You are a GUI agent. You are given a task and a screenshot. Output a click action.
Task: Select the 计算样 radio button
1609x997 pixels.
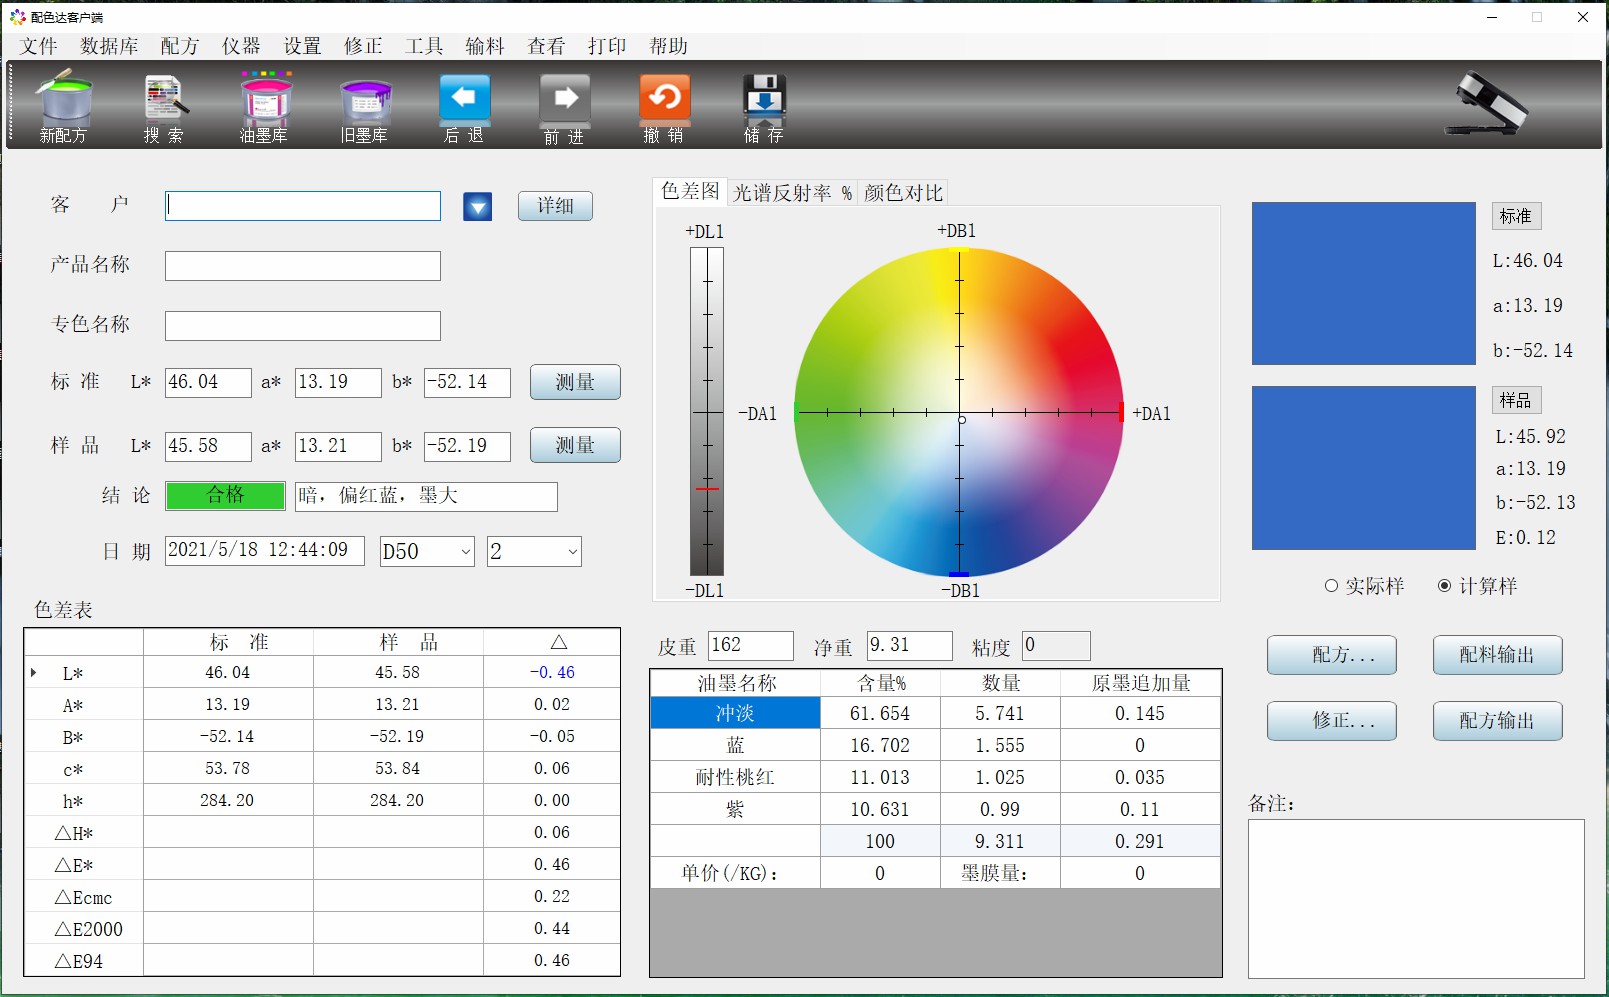pos(1444,586)
